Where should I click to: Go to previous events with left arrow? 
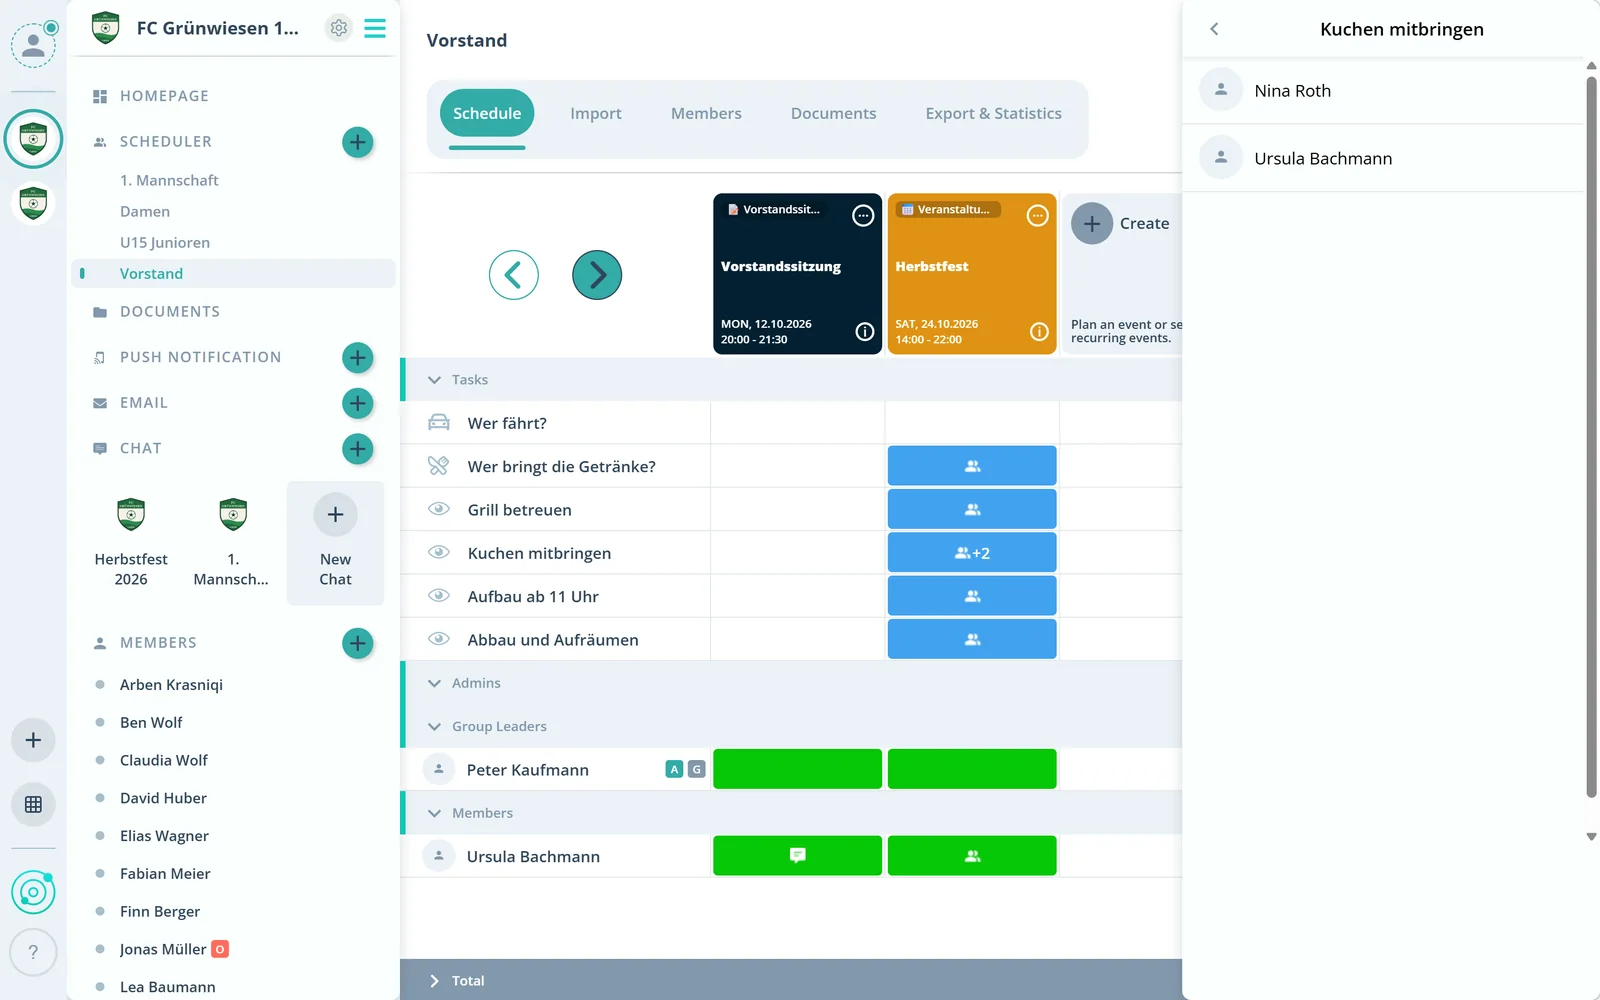[x=514, y=275]
